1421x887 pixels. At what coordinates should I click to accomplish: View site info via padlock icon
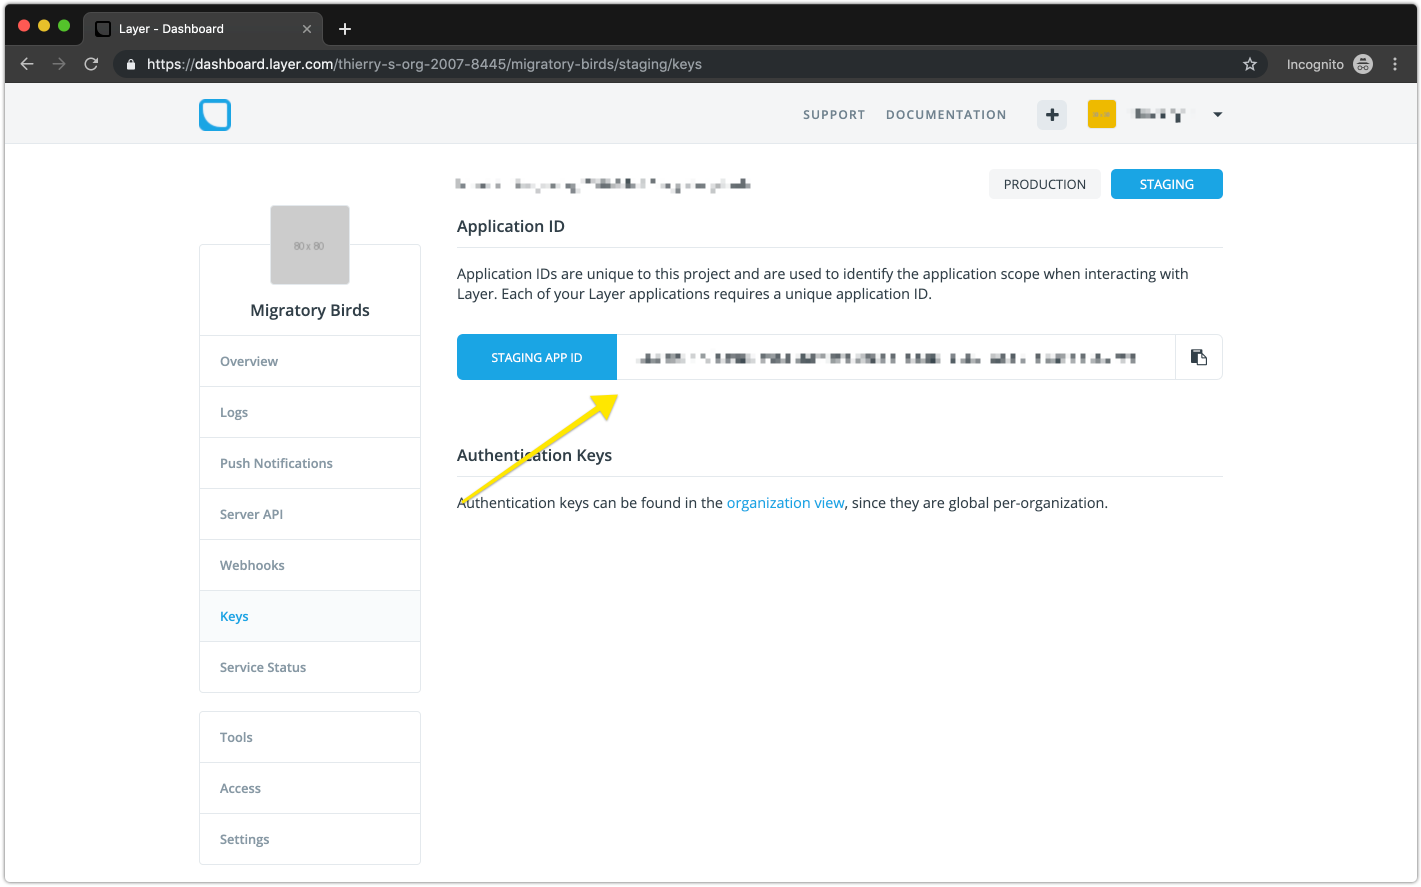click(130, 64)
